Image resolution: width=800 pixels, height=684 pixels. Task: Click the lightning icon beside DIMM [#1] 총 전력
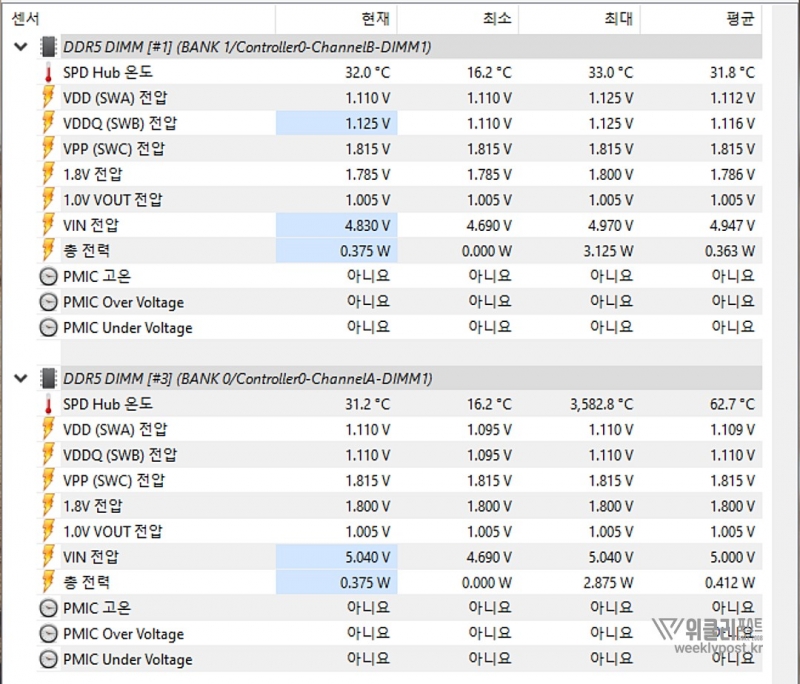pos(47,251)
